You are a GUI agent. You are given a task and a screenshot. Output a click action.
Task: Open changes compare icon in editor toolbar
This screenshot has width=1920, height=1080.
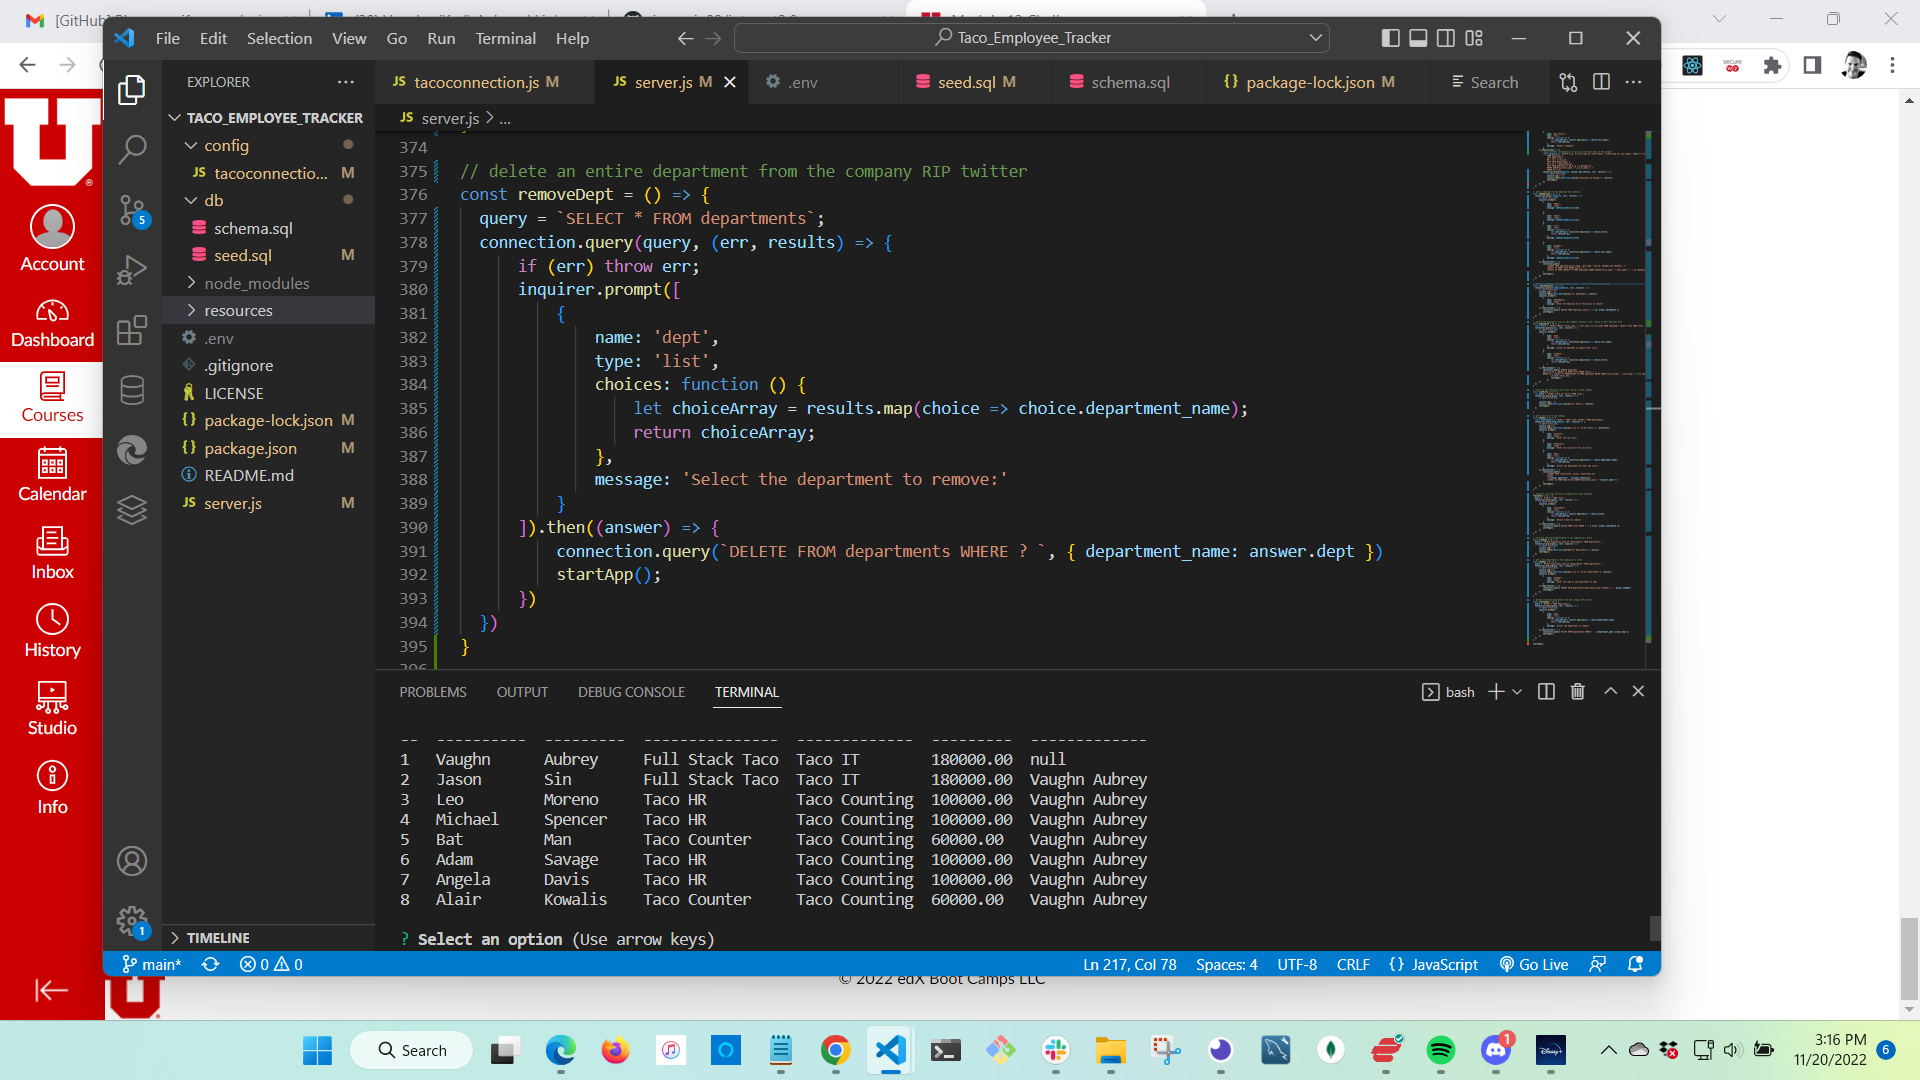[x=1568, y=82]
